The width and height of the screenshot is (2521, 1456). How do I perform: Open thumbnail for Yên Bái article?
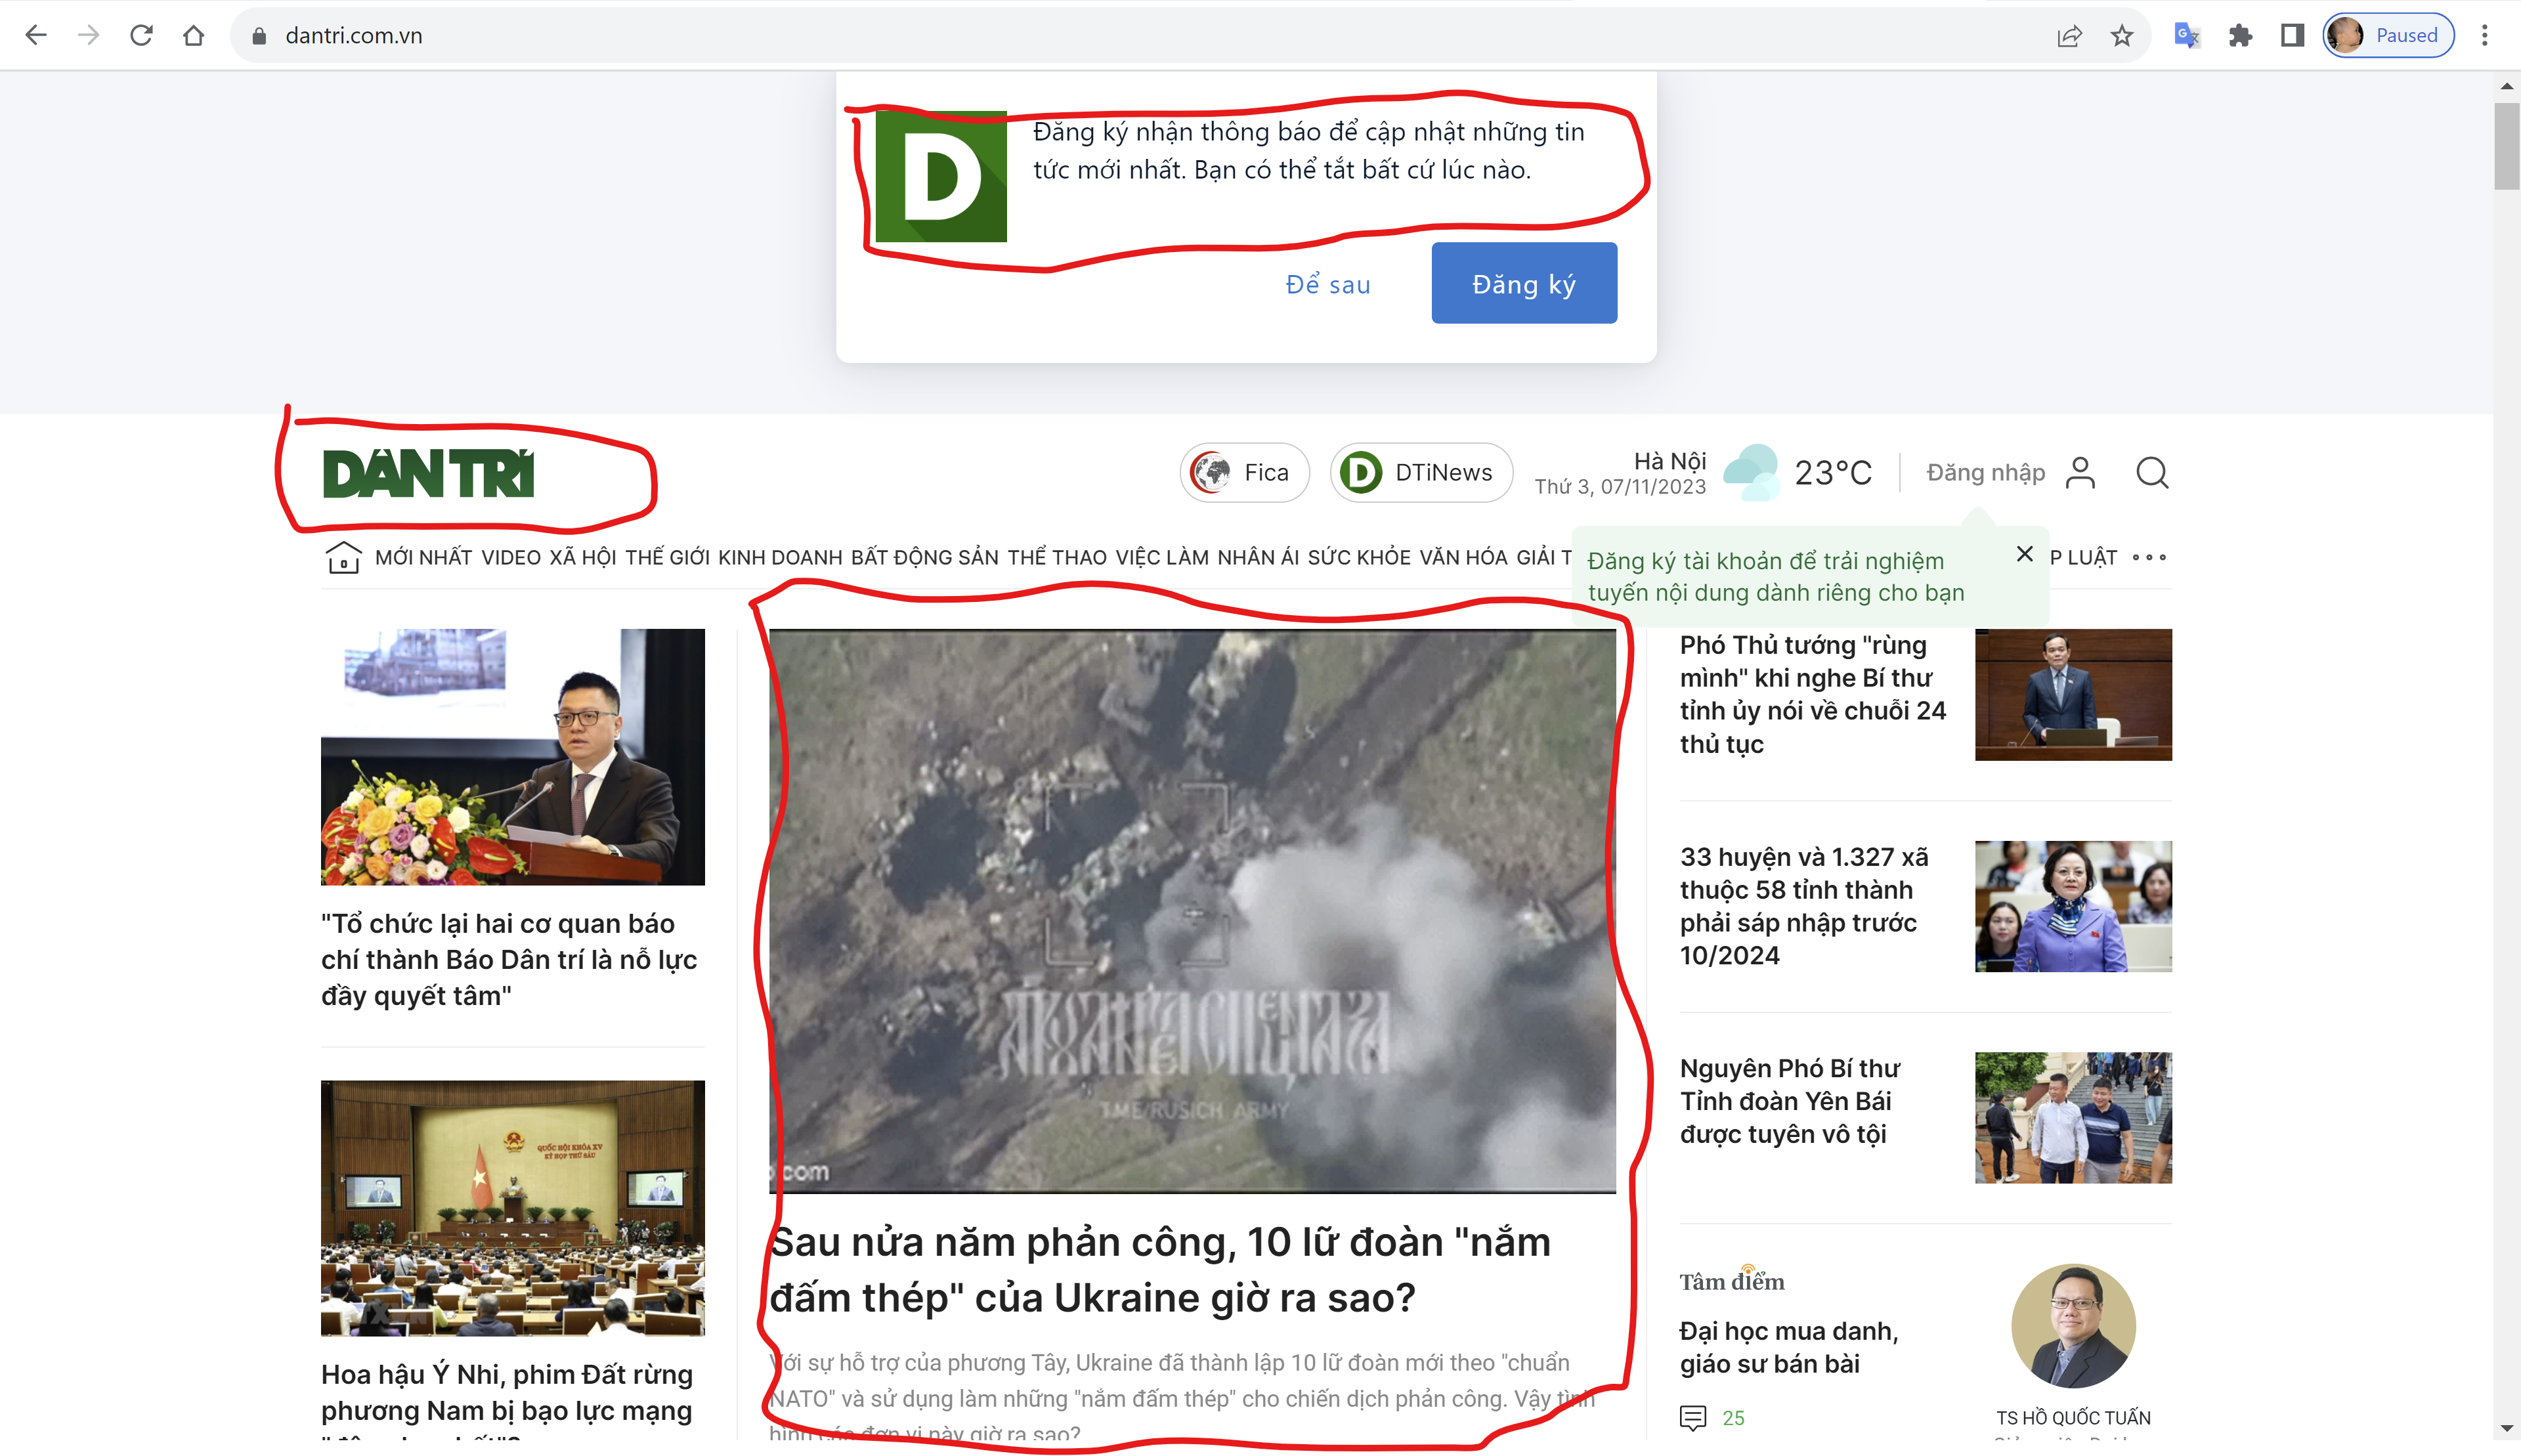click(2073, 1118)
